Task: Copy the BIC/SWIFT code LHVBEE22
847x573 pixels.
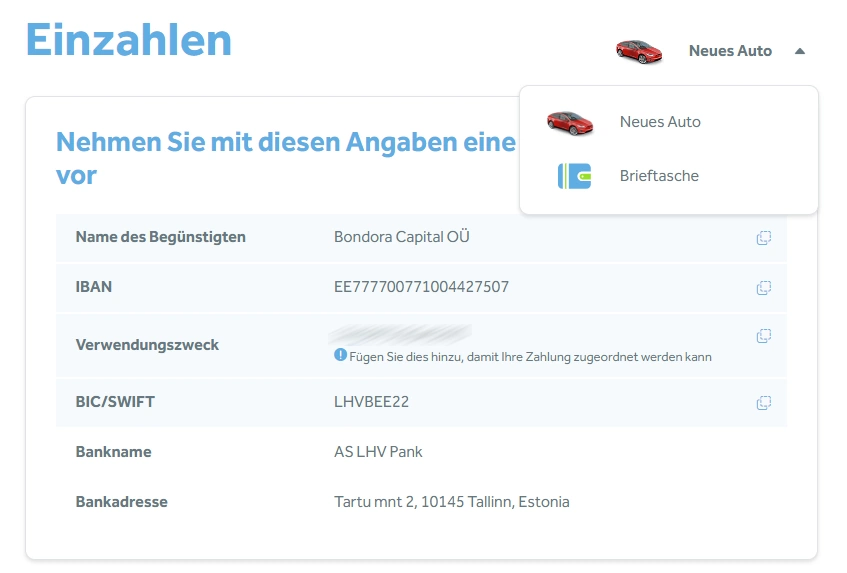Action: (x=763, y=403)
